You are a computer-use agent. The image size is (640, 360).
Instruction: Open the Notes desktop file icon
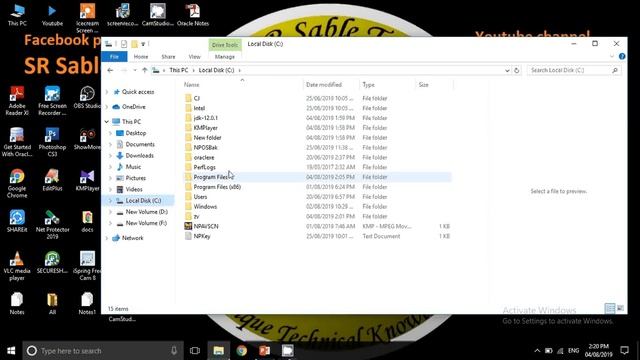(17, 304)
